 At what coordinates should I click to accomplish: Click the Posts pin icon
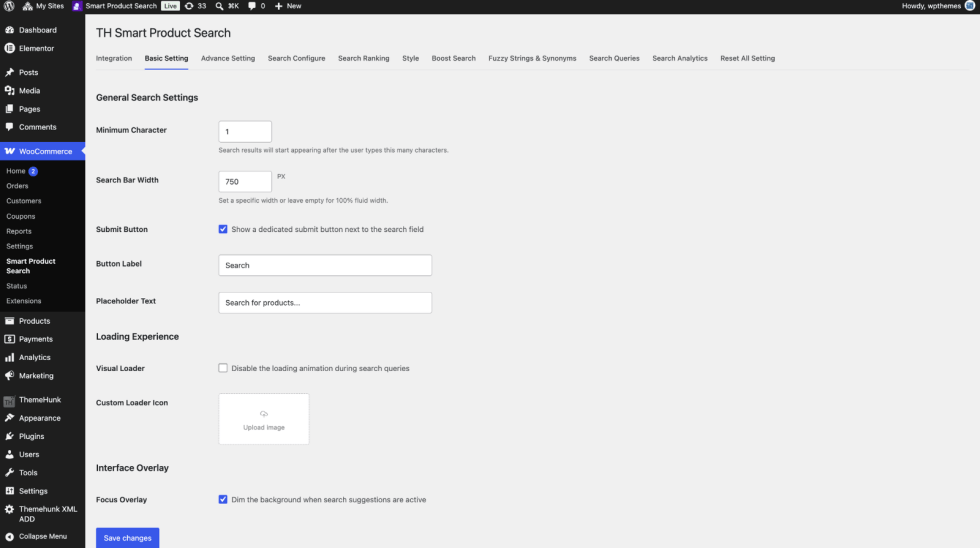point(9,72)
